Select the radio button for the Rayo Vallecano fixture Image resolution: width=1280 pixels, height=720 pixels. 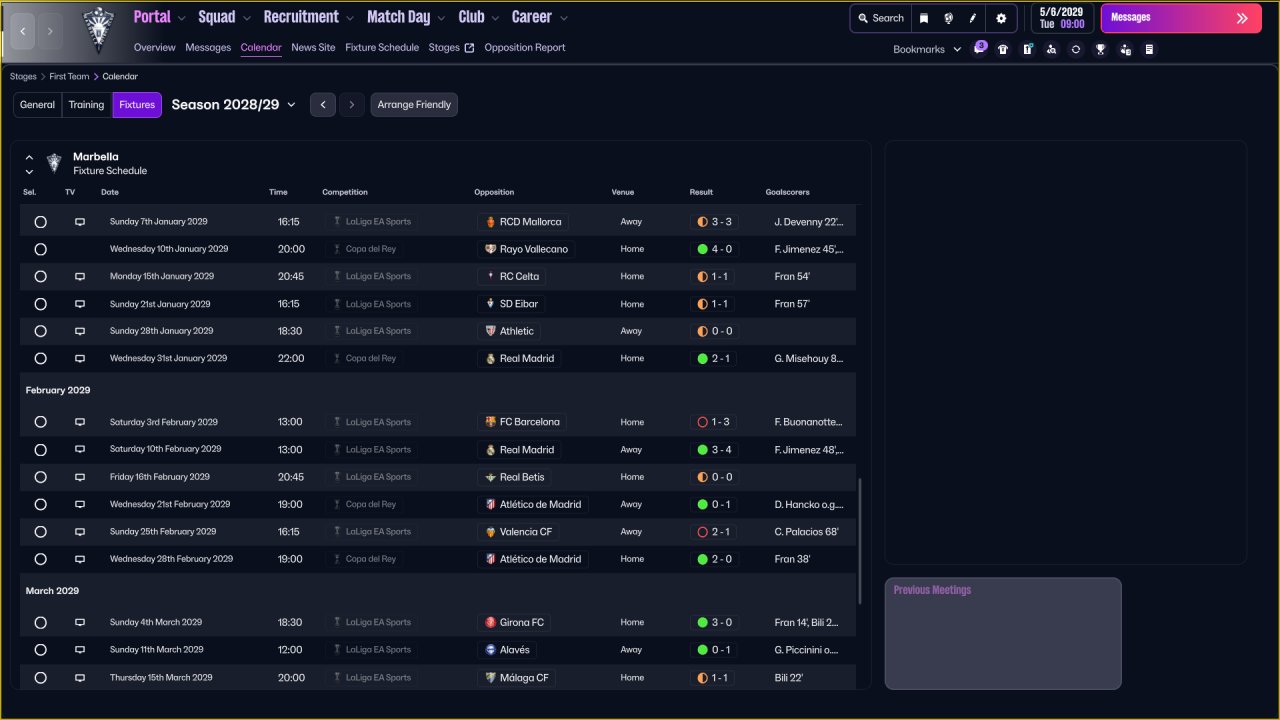[x=40, y=249]
